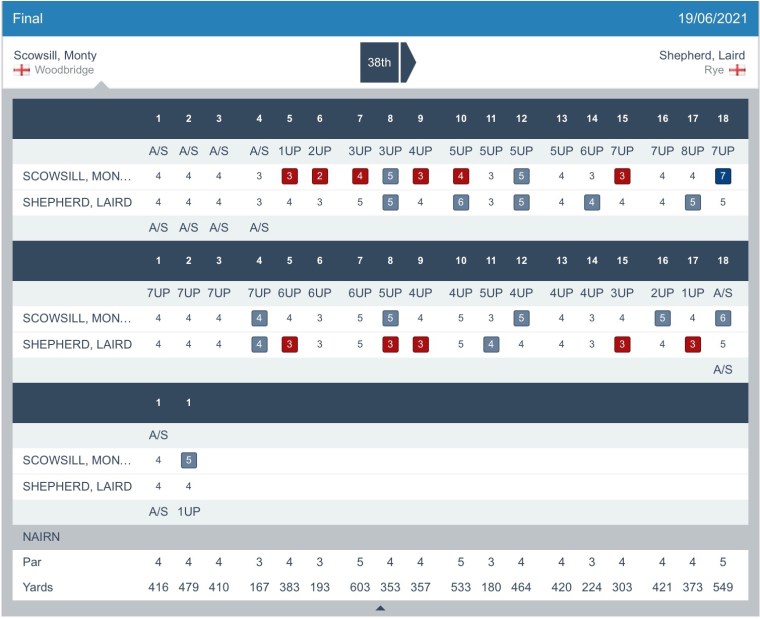
Task: Click Shepherd's gray 6 score box
Action: (x=460, y=201)
